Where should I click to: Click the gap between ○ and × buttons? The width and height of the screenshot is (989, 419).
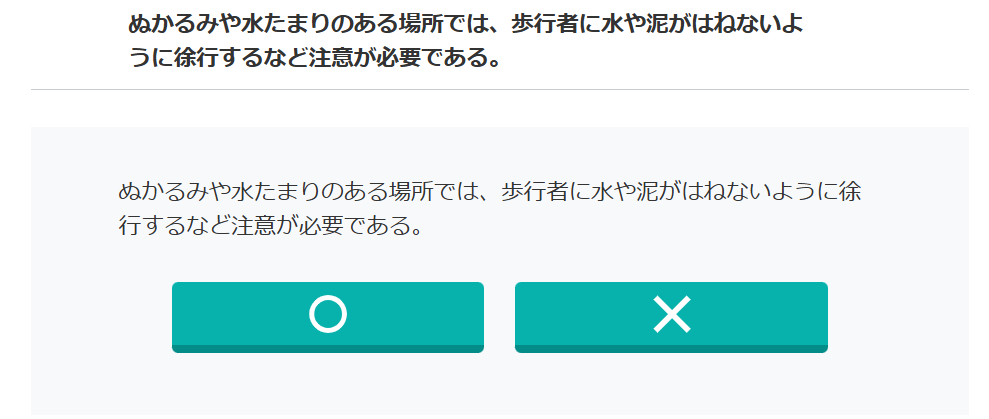500,317
